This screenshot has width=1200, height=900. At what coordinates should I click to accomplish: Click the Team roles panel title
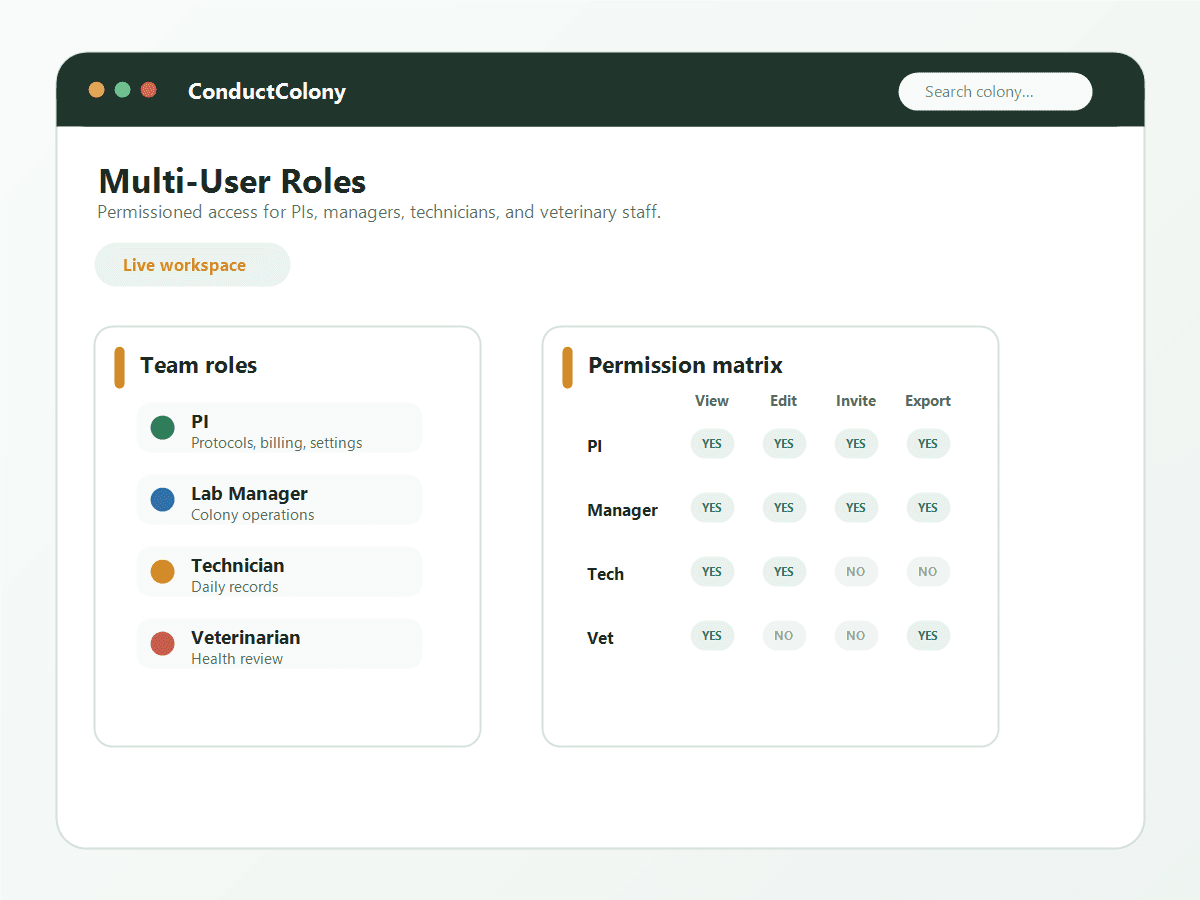point(199,365)
